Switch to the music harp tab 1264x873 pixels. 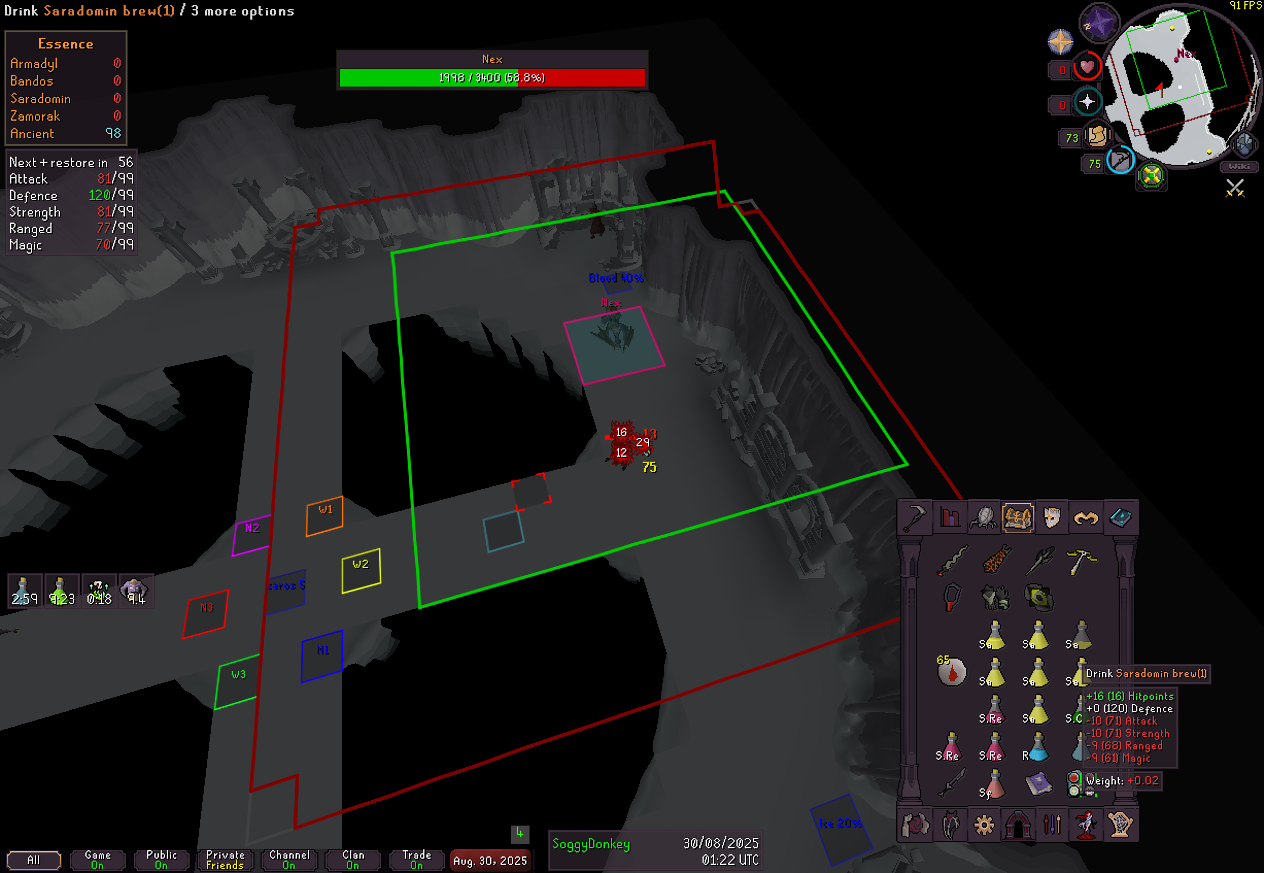[1120, 825]
